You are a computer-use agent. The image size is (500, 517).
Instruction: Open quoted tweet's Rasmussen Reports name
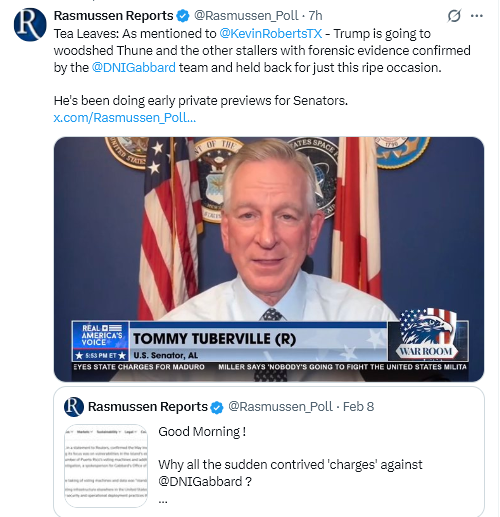point(148,407)
